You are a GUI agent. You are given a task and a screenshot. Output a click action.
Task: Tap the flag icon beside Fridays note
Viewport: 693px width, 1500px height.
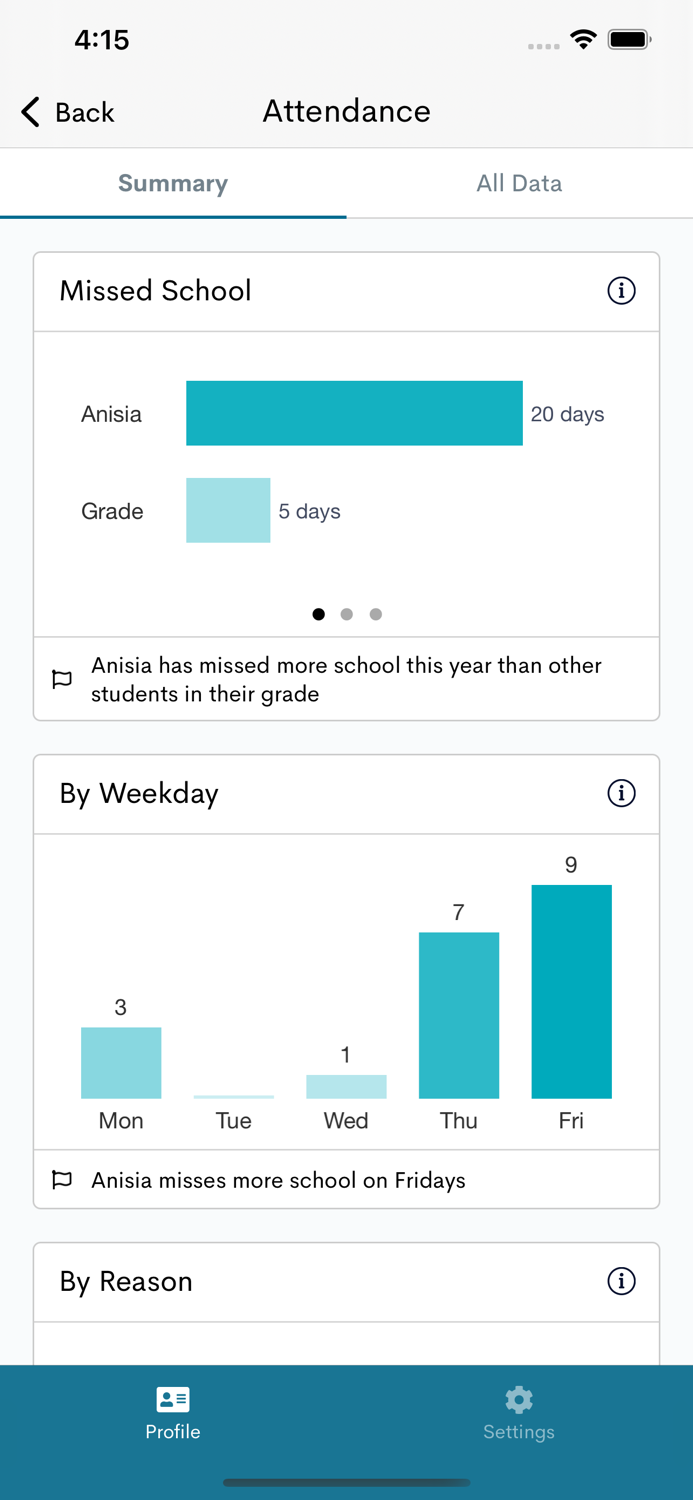(x=62, y=1180)
